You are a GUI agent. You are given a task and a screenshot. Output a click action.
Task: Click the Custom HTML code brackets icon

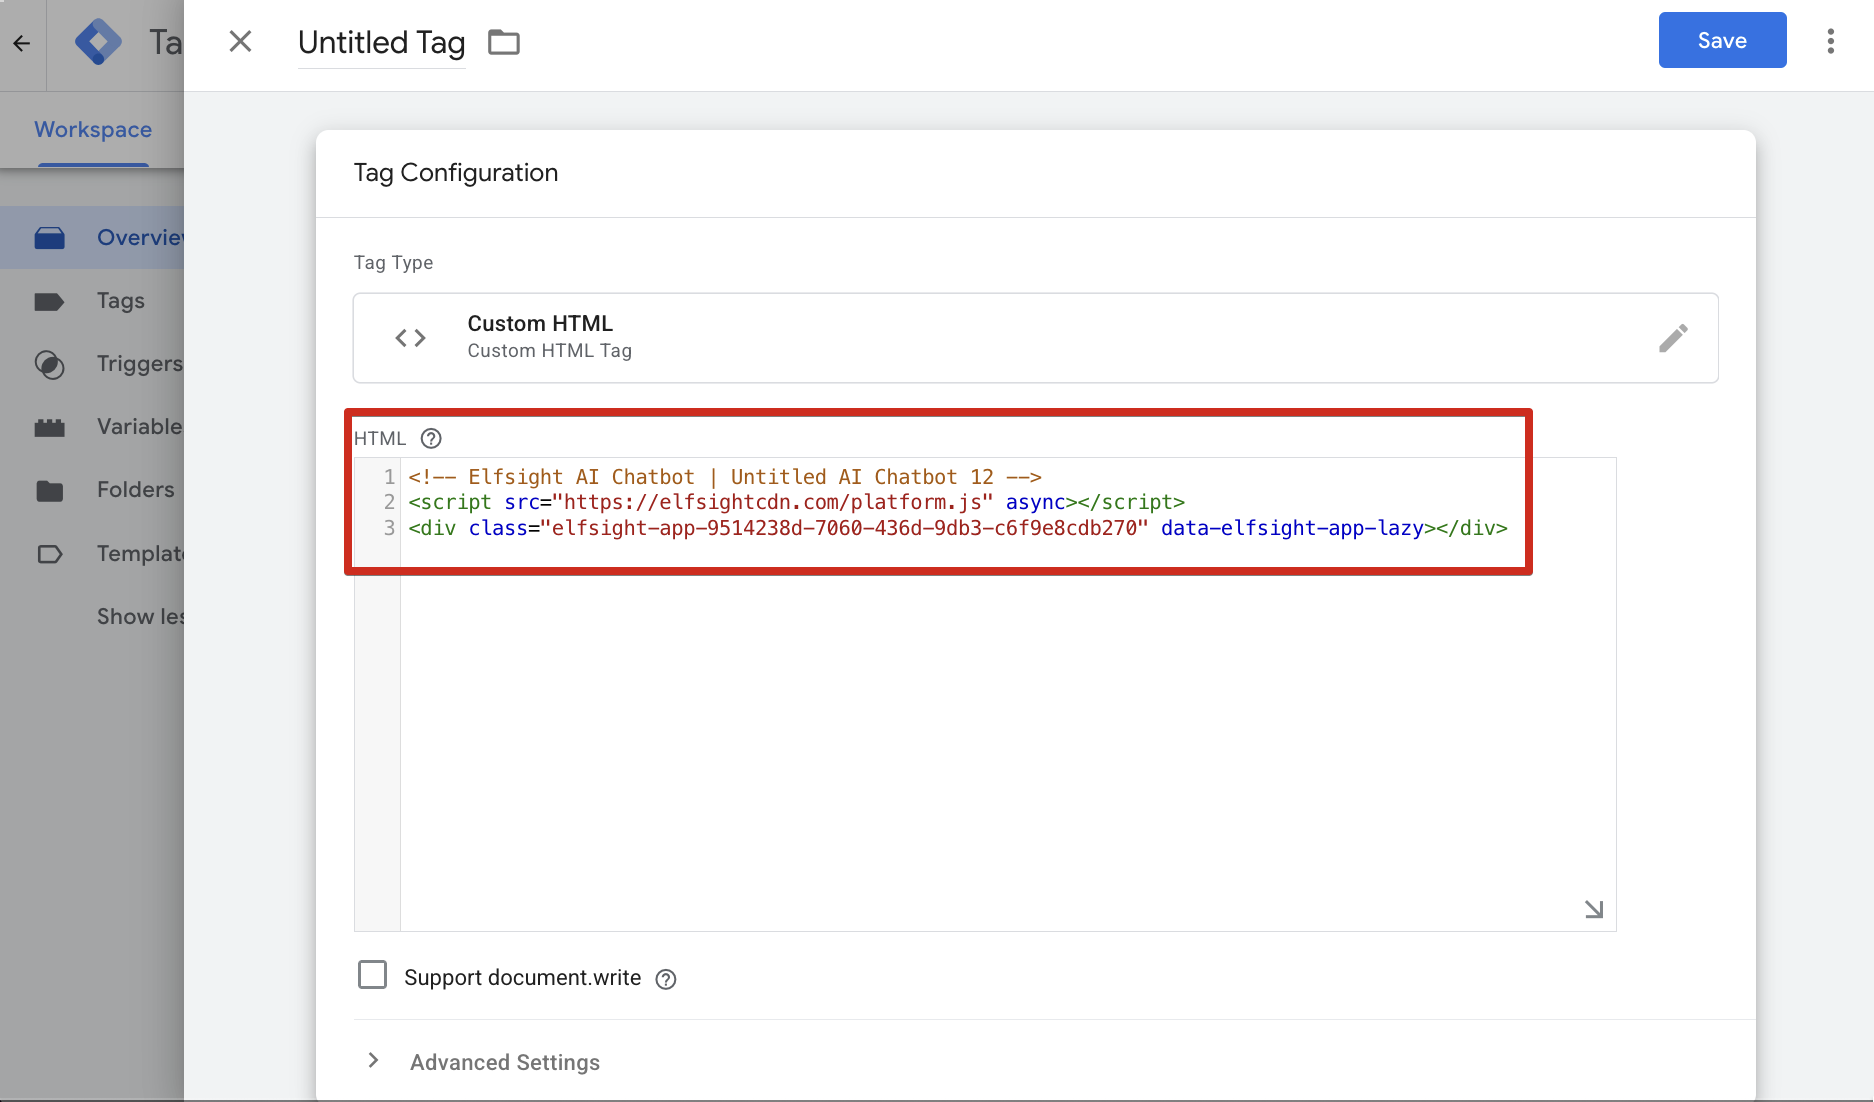coord(411,338)
